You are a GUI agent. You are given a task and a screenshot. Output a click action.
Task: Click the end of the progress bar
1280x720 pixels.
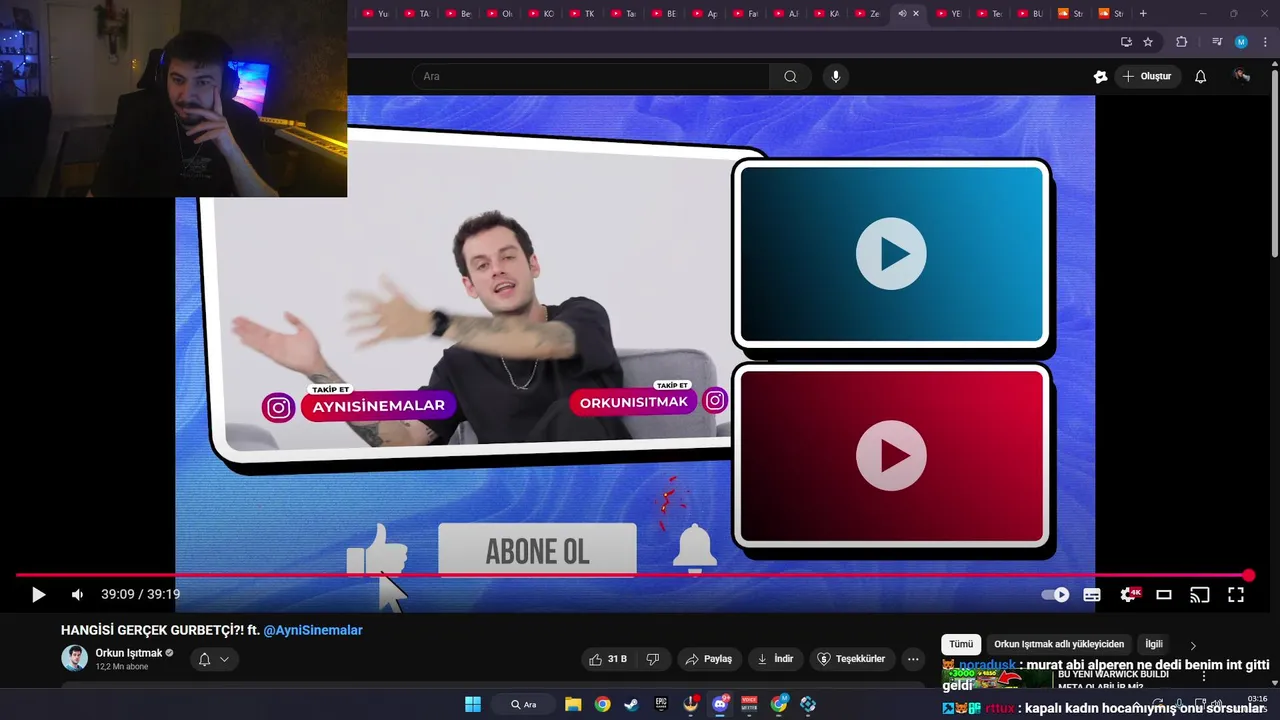[1249, 575]
